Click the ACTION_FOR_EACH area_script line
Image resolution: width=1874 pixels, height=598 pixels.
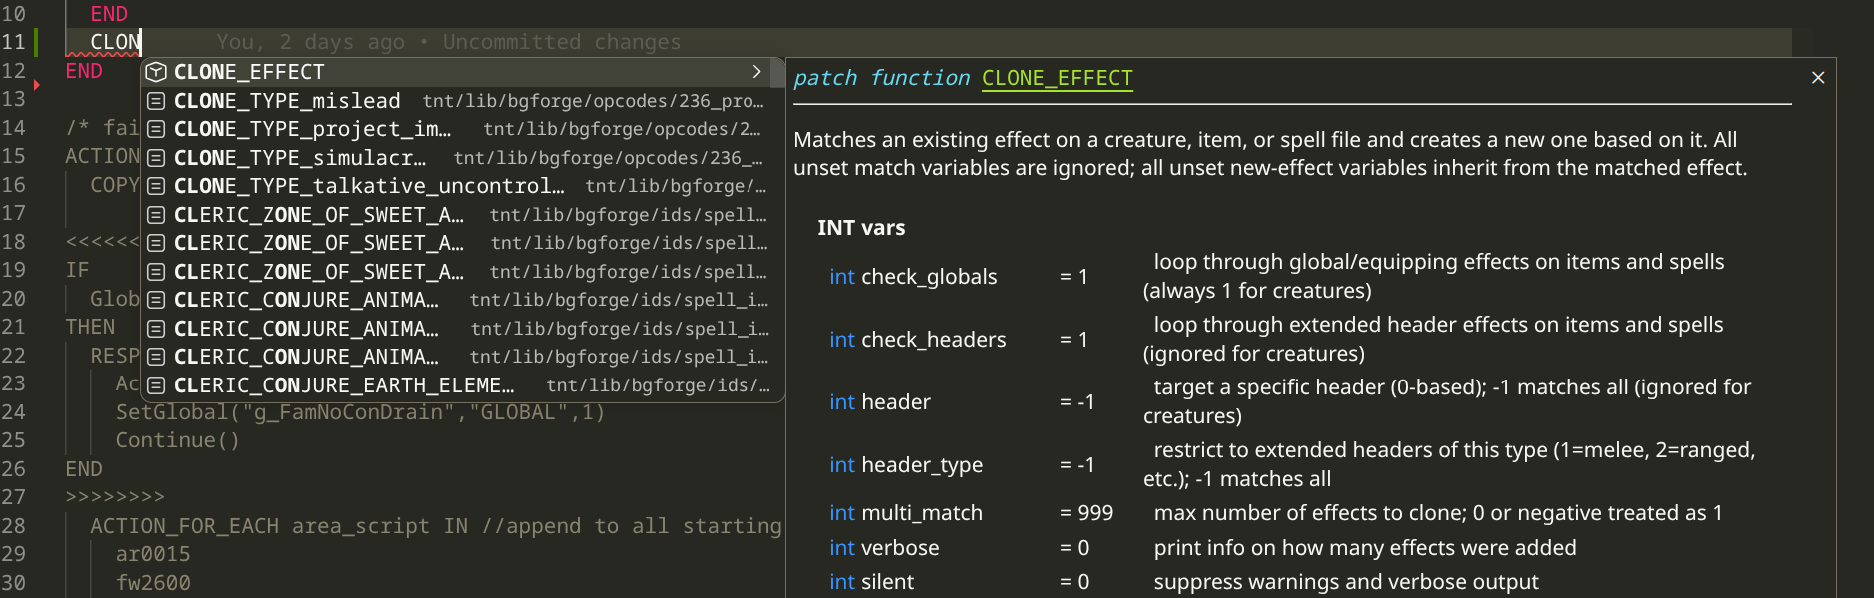[x=435, y=526]
